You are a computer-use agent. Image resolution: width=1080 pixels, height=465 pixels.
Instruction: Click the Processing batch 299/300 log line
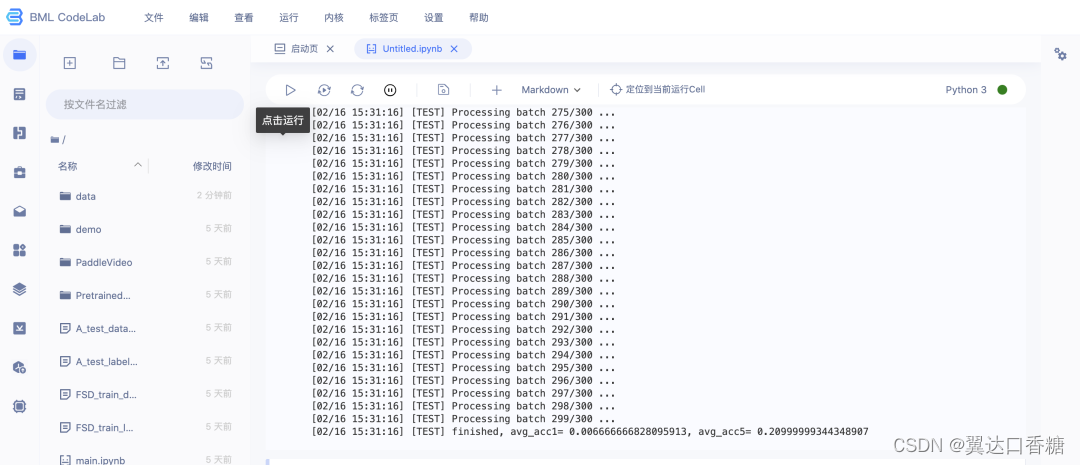pos(464,418)
